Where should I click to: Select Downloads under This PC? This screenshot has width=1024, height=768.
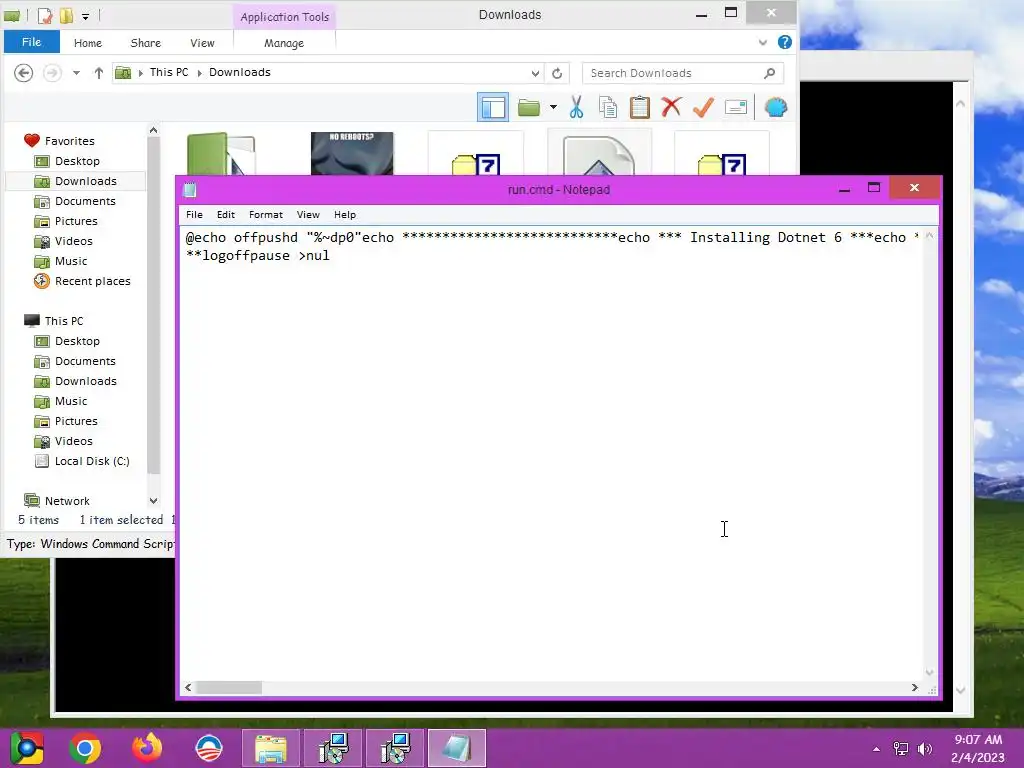[x=86, y=381]
